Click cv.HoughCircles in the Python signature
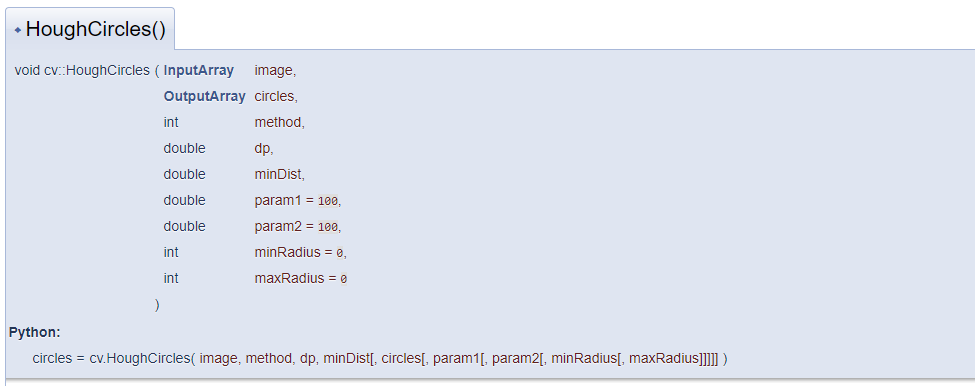The width and height of the screenshot is (975, 386). (140, 359)
